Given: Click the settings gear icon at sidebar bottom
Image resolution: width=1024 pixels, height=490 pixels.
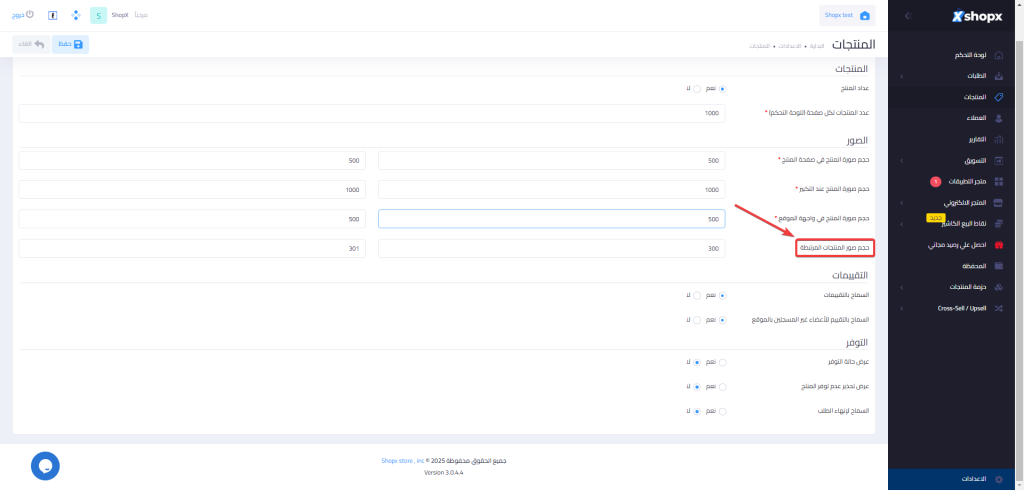Looking at the screenshot, I should click(x=998, y=479).
